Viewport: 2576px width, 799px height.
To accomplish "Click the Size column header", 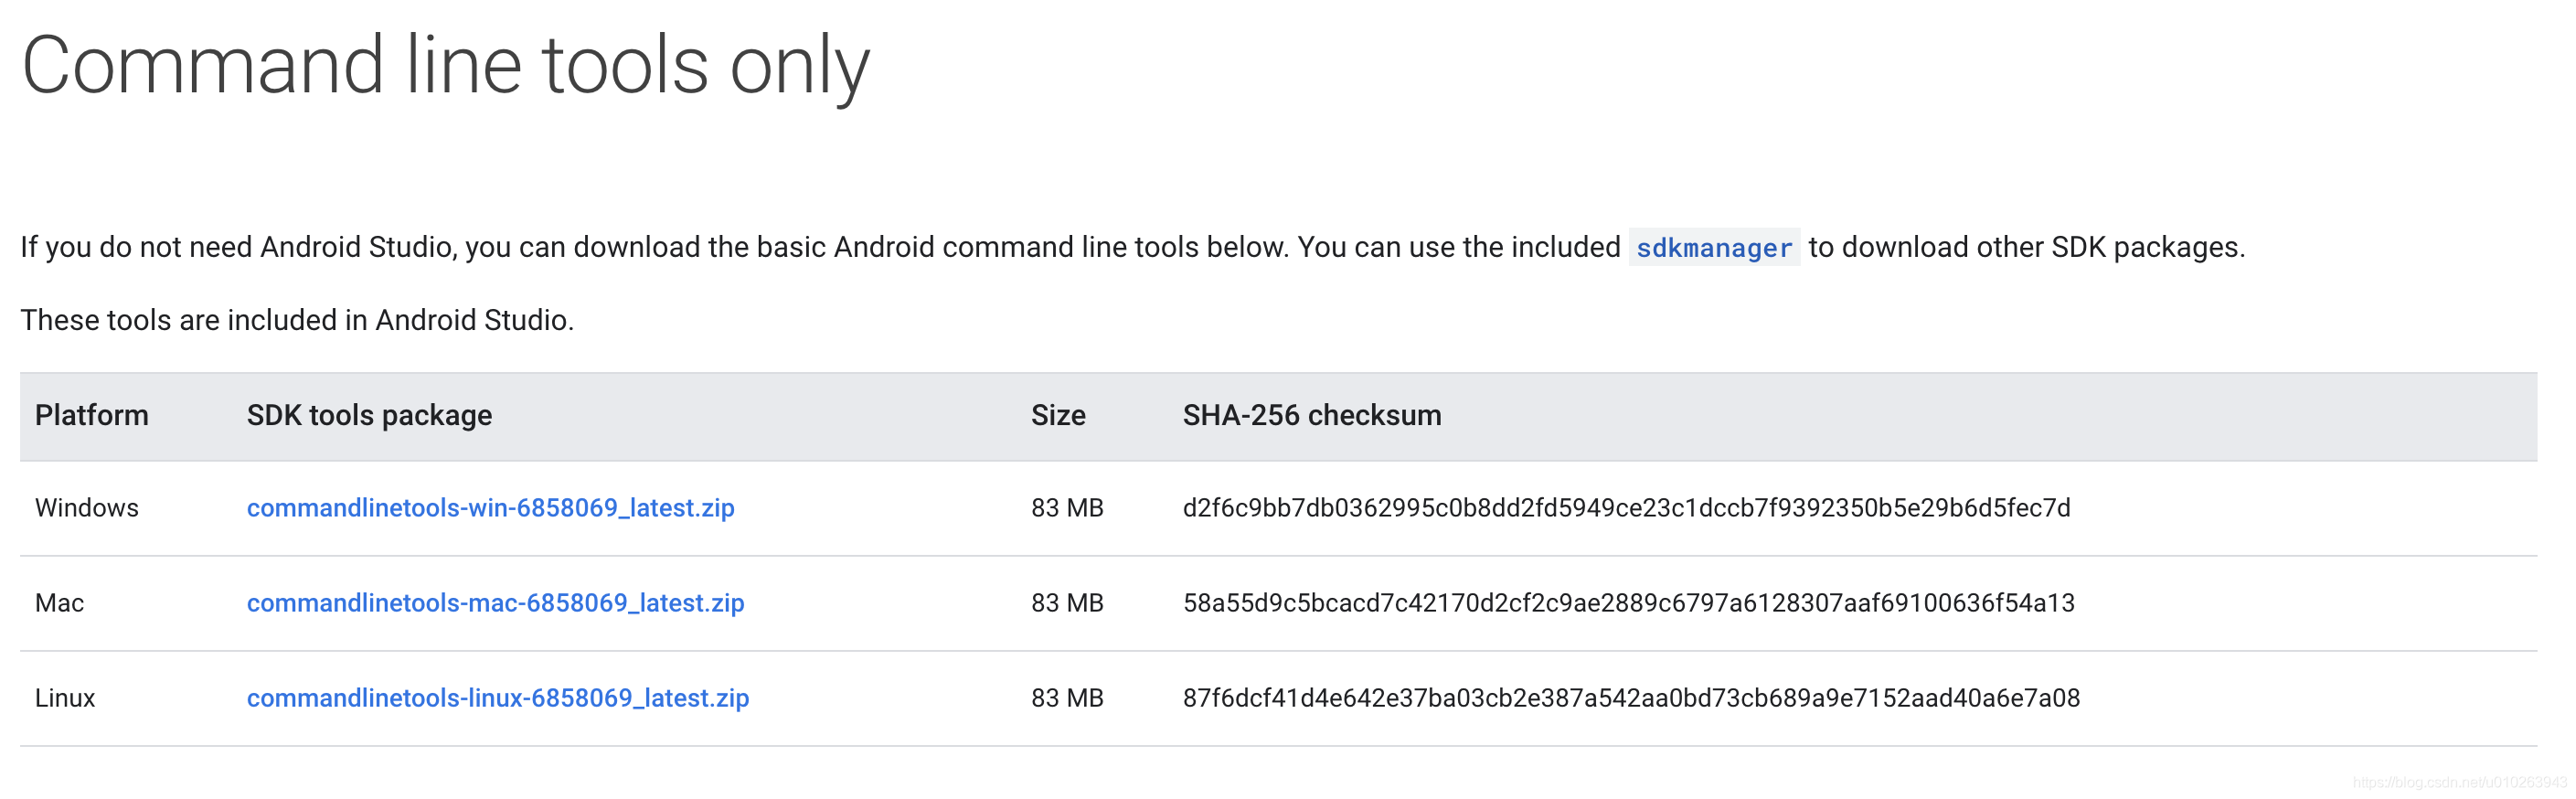I will [1057, 416].
